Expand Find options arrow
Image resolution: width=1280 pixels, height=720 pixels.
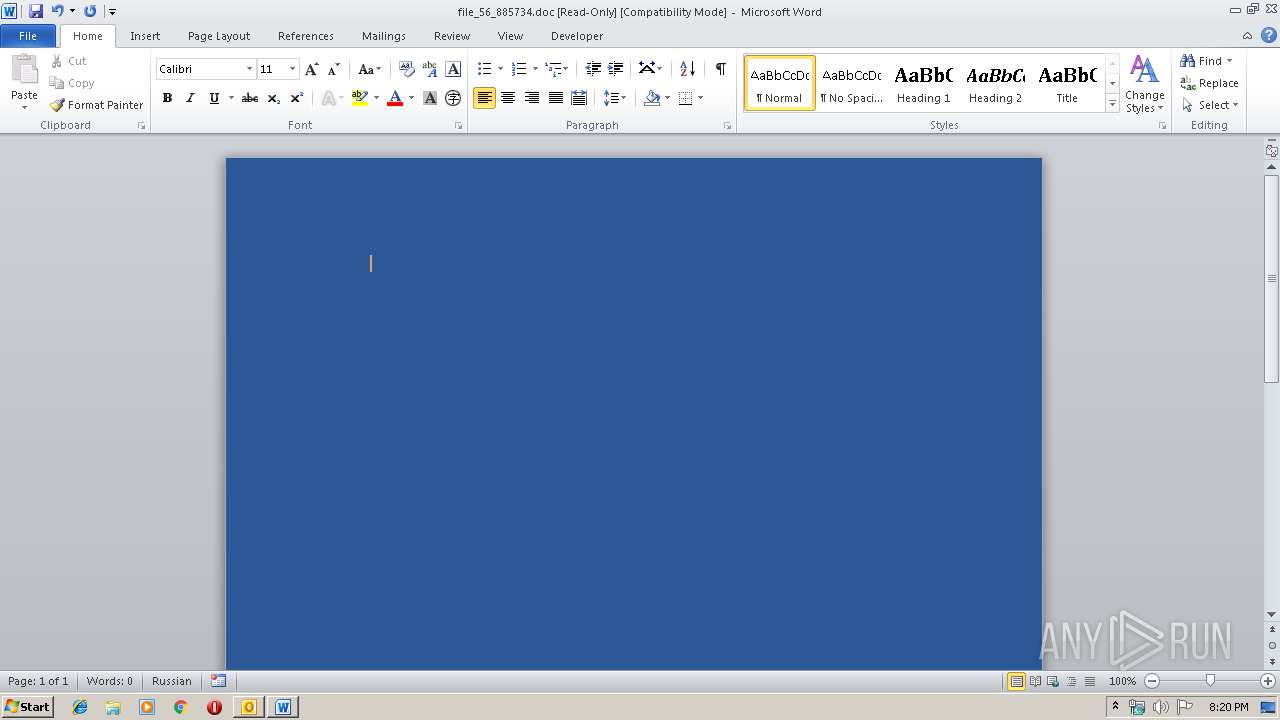(1229, 61)
